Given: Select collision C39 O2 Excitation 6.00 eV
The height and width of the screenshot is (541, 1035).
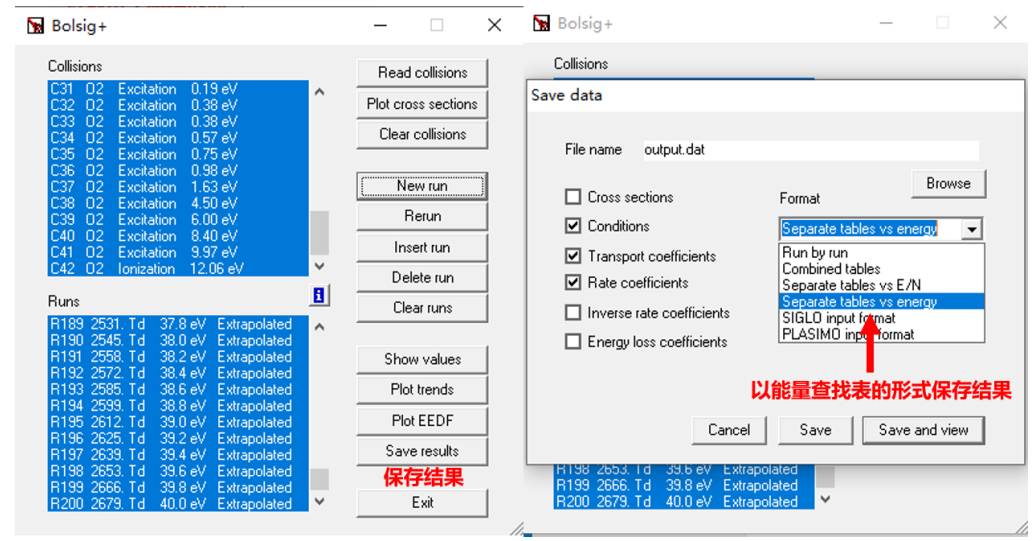Looking at the screenshot, I should coord(178,220).
